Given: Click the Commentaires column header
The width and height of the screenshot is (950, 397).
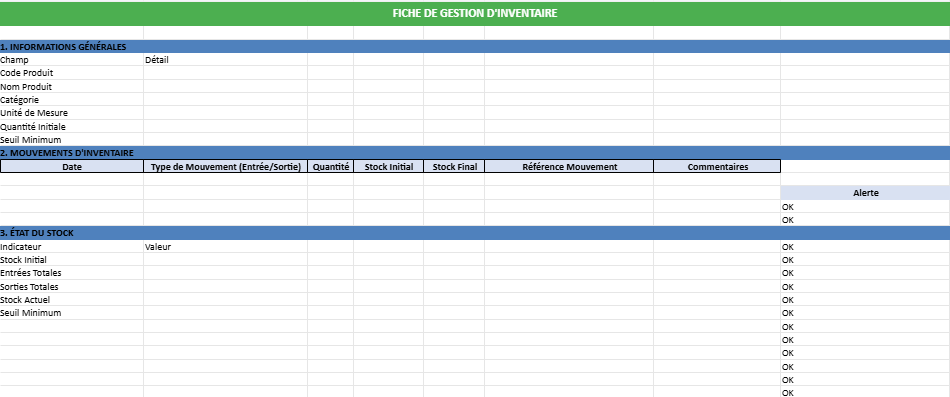Looking at the screenshot, I should pos(717,166).
